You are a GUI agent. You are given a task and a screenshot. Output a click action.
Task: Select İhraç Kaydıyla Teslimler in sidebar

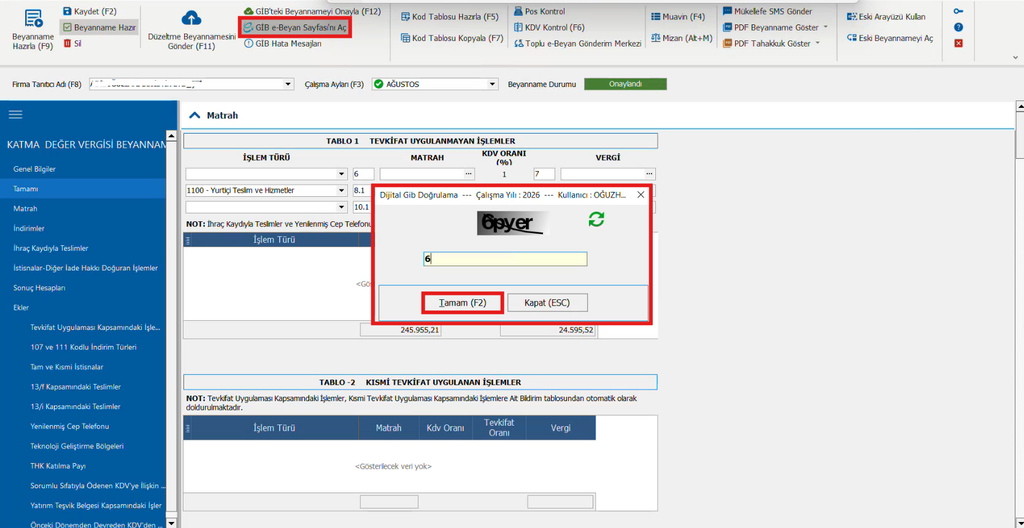coord(51,248)
